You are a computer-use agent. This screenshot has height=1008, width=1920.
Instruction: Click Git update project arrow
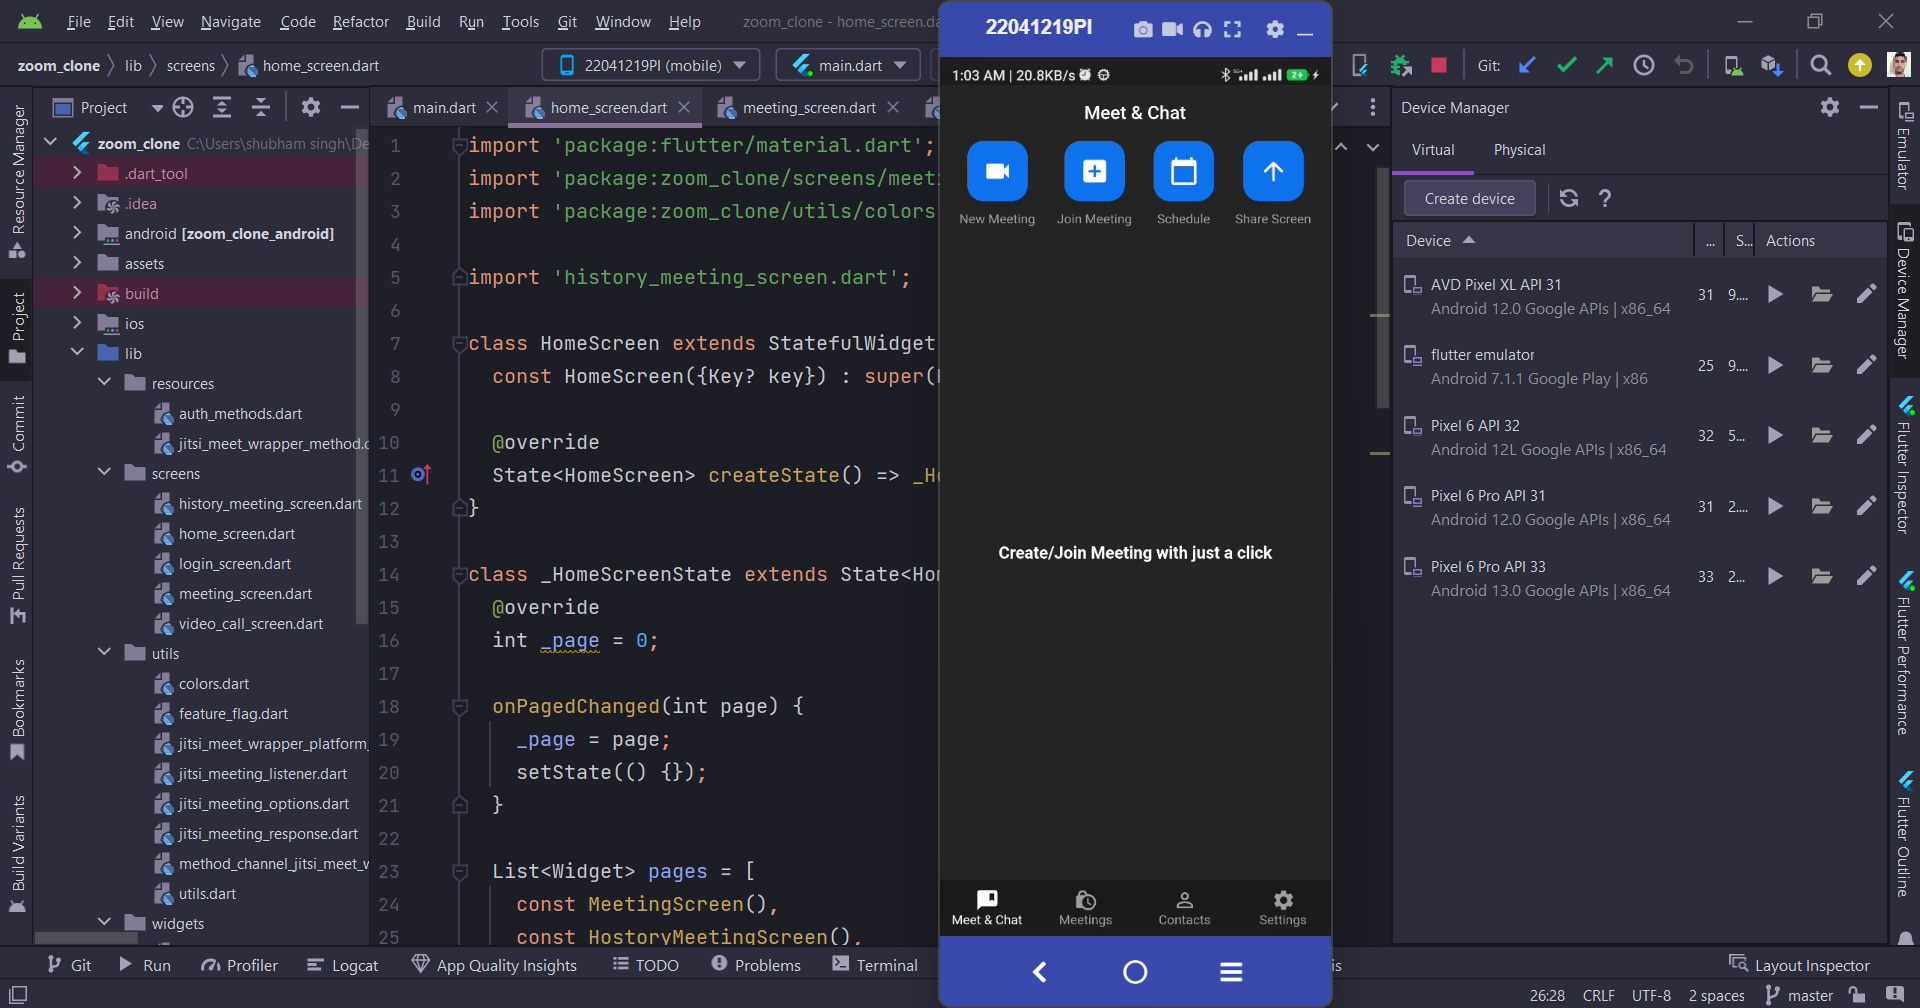tap(1527, 65)
